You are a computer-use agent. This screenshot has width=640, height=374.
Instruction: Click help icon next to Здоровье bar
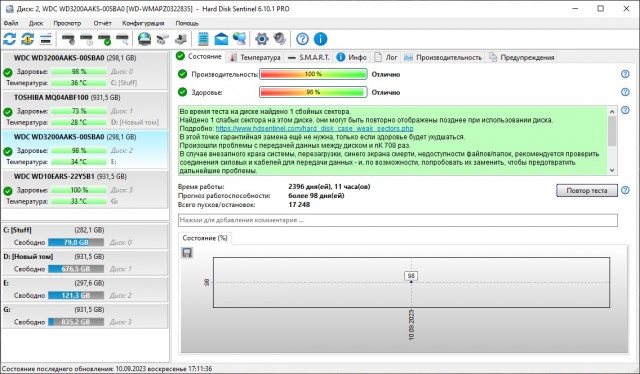pyautogui.click(x=625, y=92)
